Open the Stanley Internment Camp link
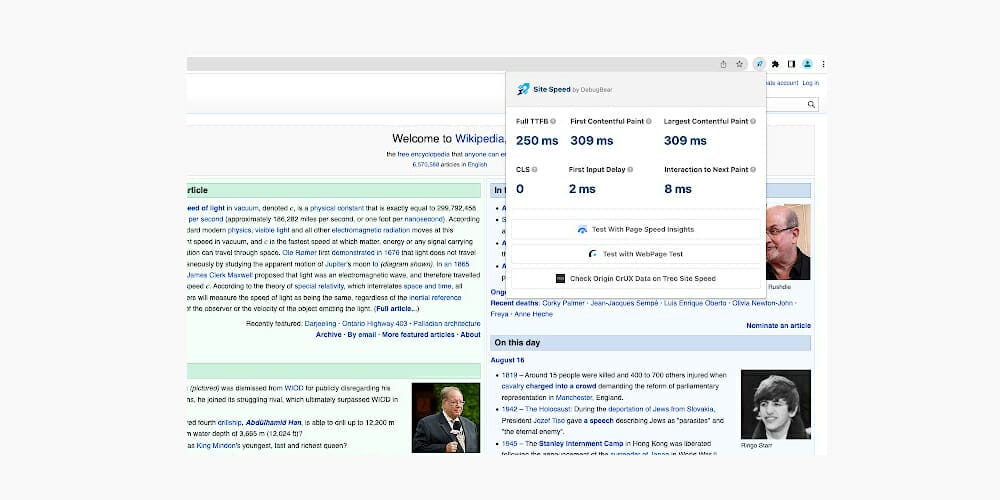The height and width of the screenshot is (500, 1000). [x=580, y=444]
